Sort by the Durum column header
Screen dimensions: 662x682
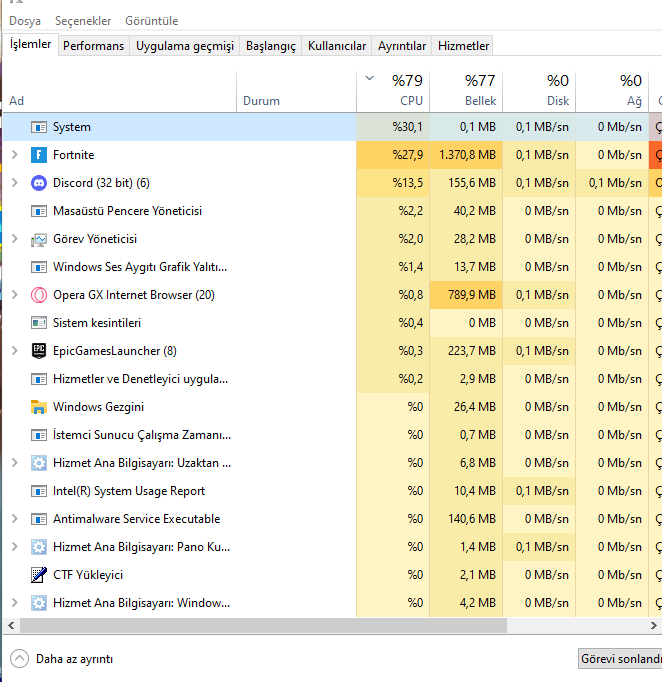[297, 91]
